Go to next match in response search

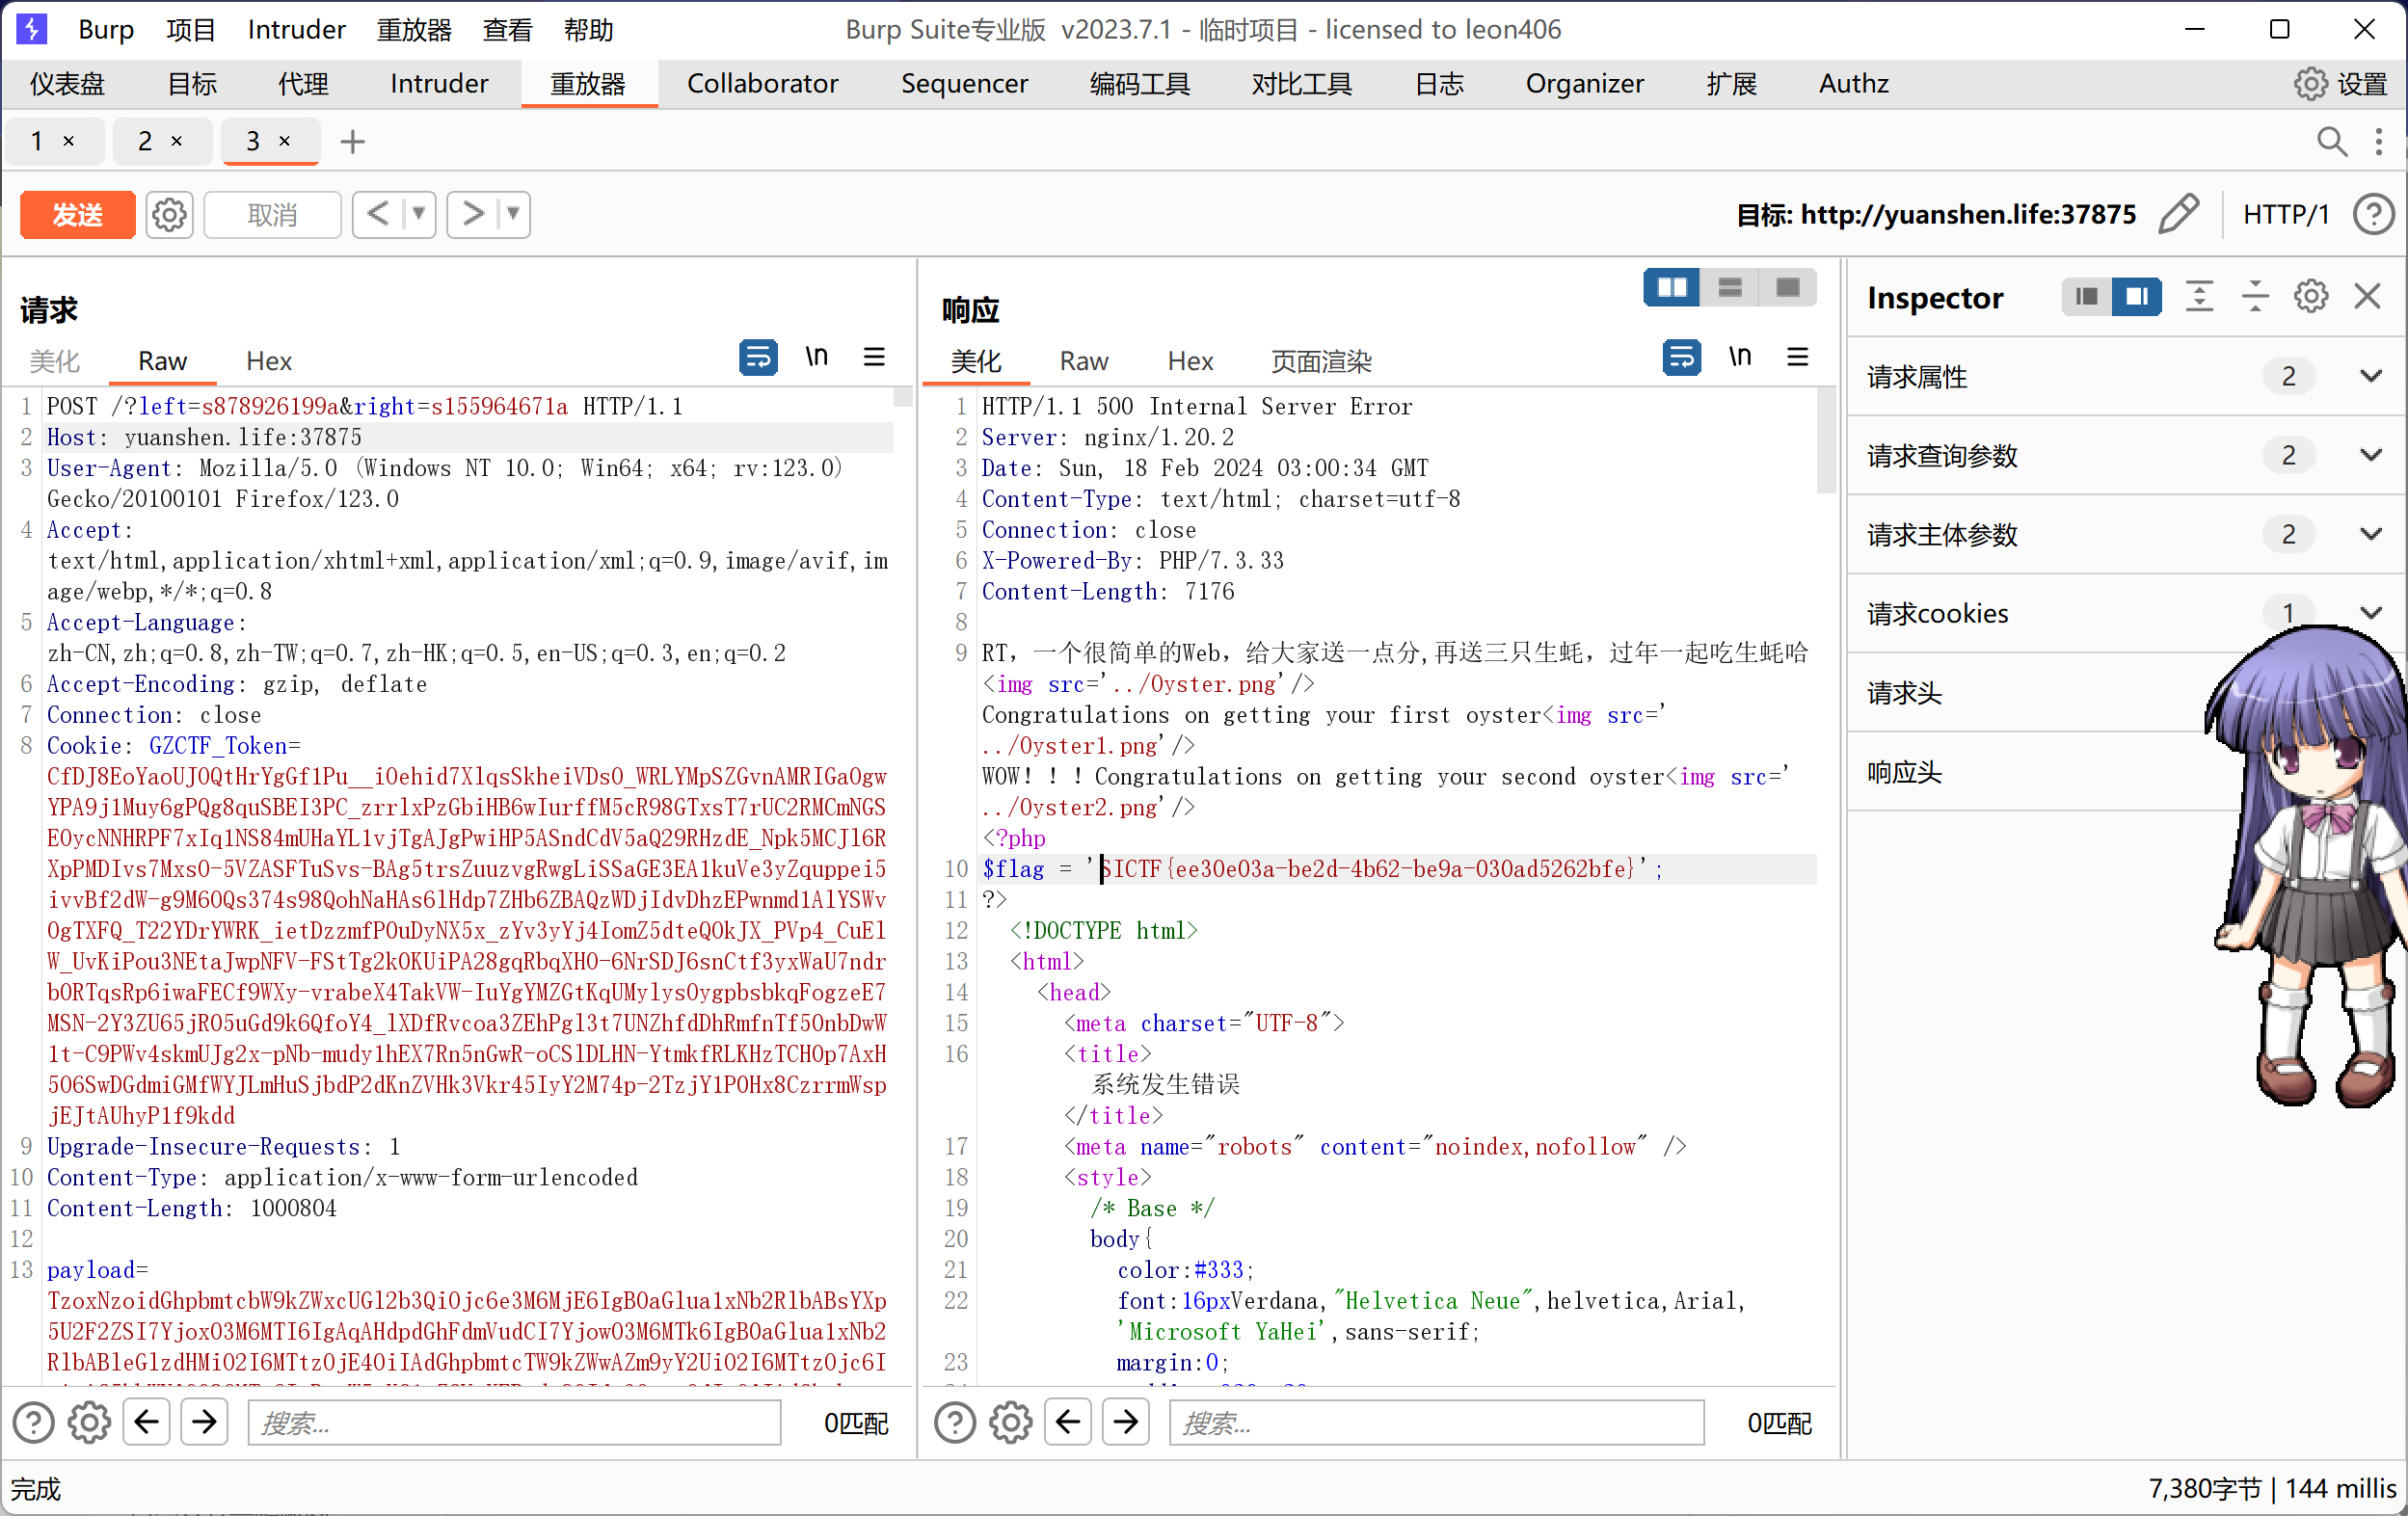[x=1126, y=1423]
